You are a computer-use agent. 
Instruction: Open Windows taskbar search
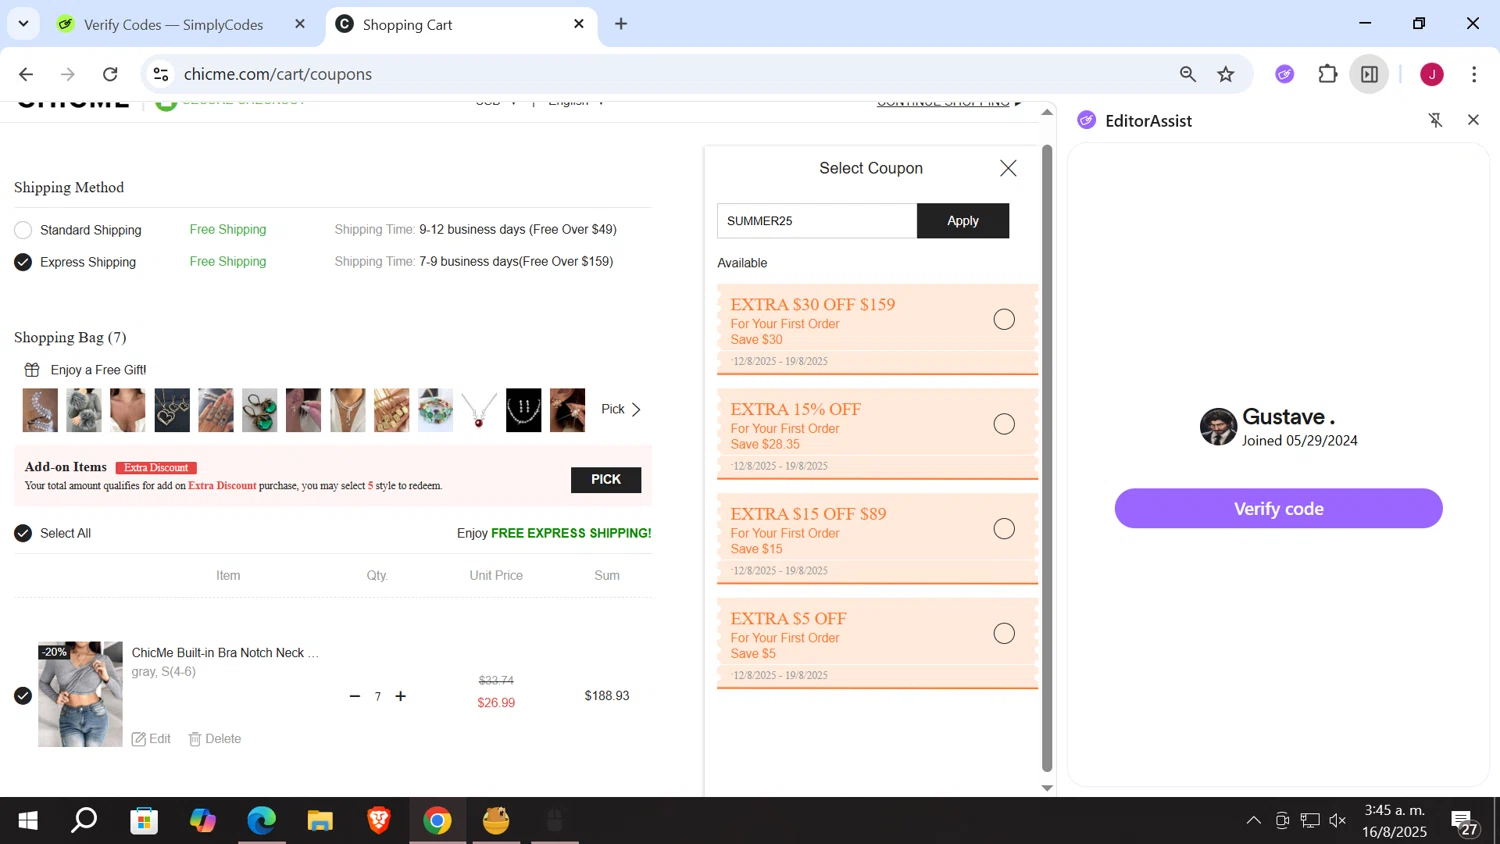pos(85,821)
